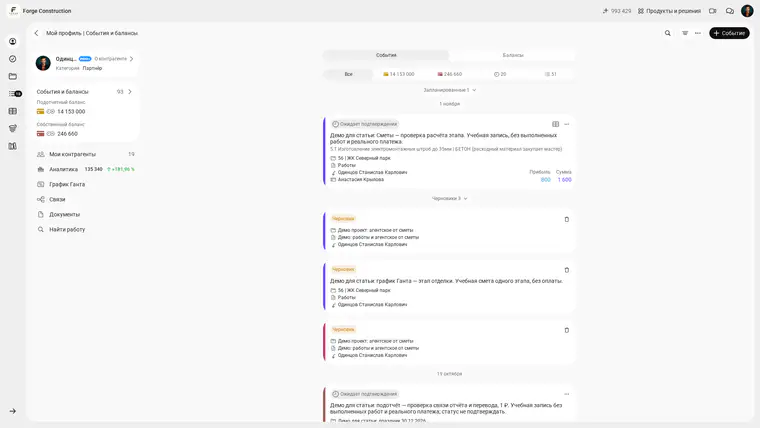Delete the first Черновик draft with trash icon
The image size is (760, 428).
click(x=567, y=219)
